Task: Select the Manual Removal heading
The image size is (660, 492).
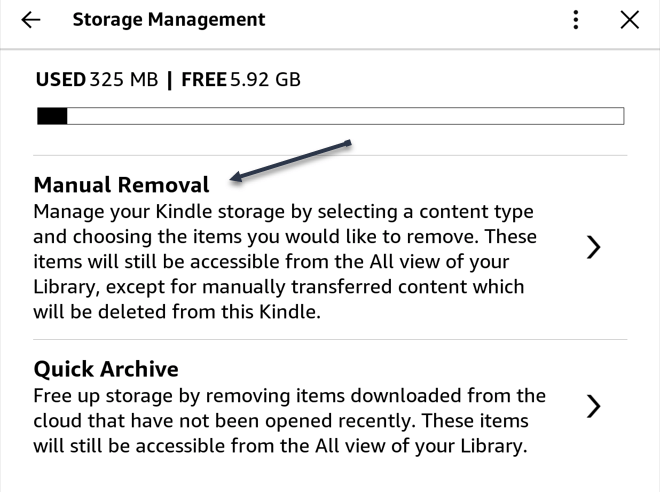Action: point(121,185)
